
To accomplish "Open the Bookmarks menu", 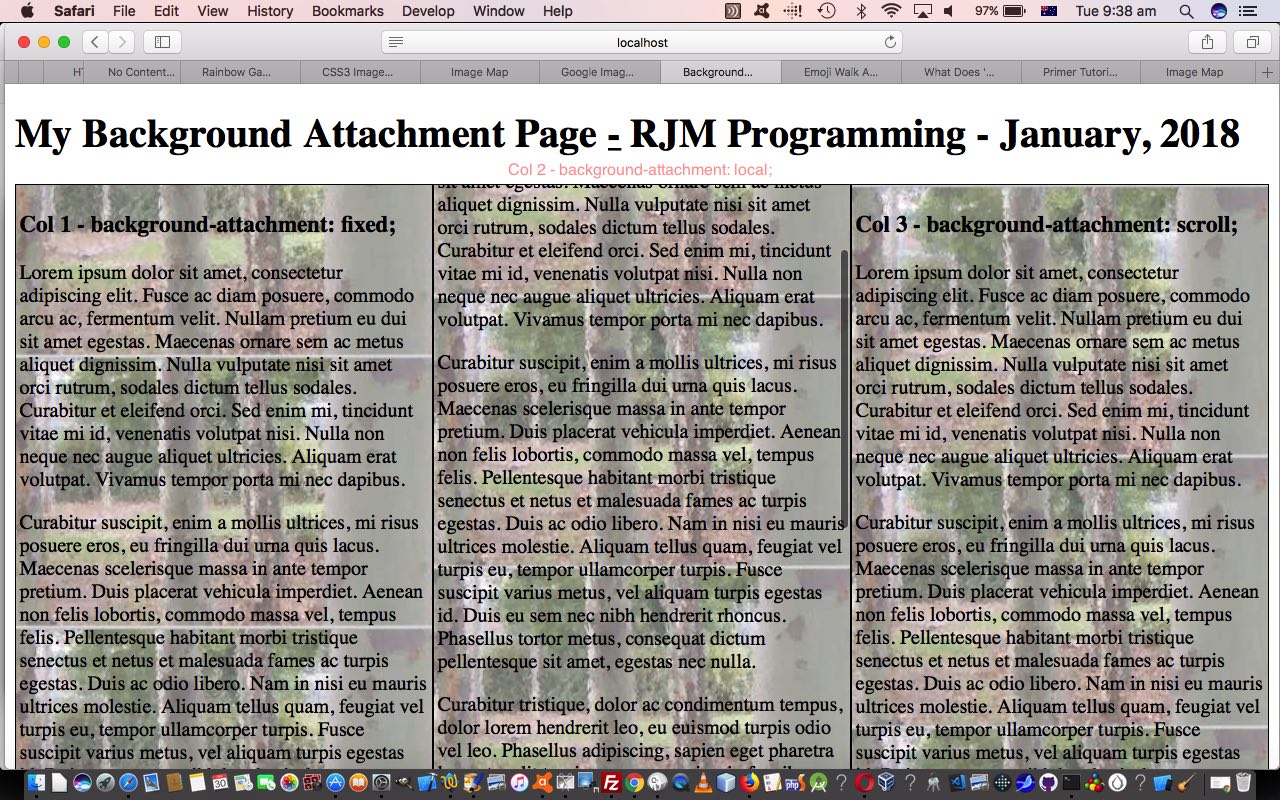I will point(347,11).
